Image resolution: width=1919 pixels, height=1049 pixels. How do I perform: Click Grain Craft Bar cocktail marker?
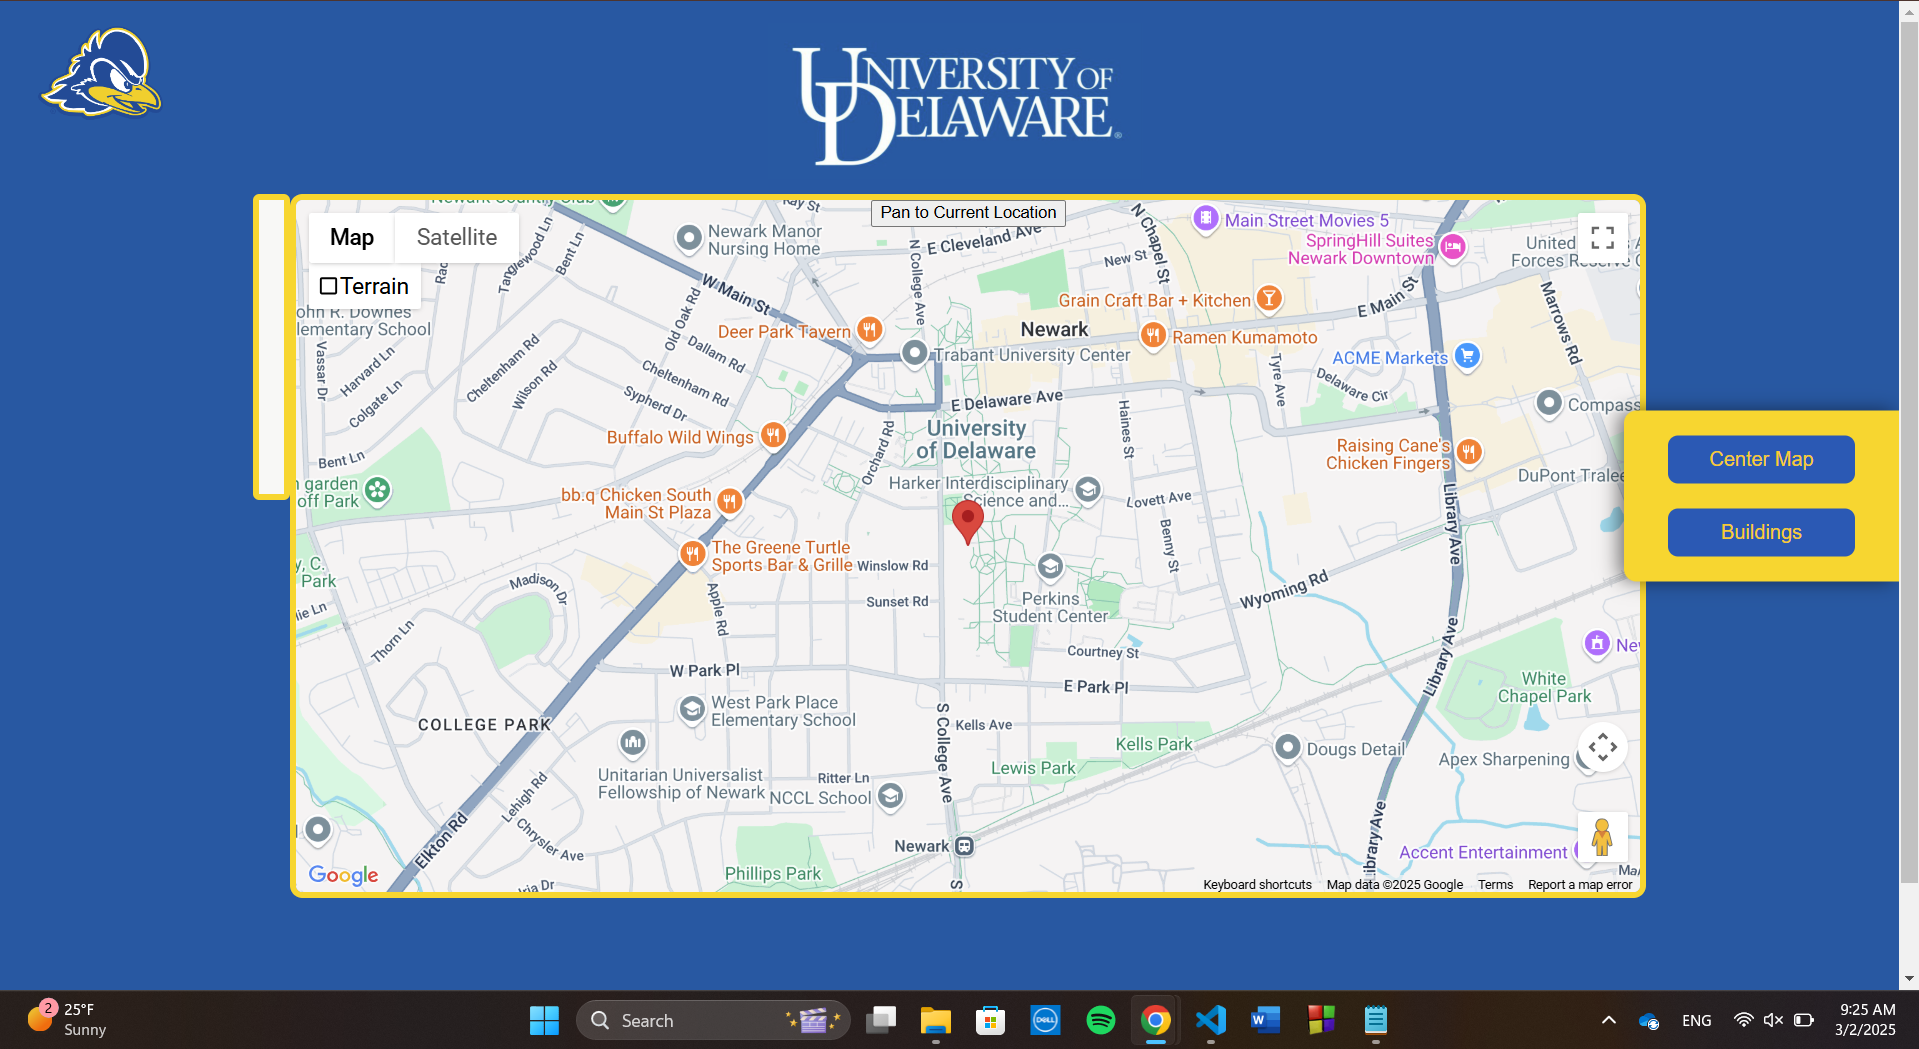pos(1269,298)
